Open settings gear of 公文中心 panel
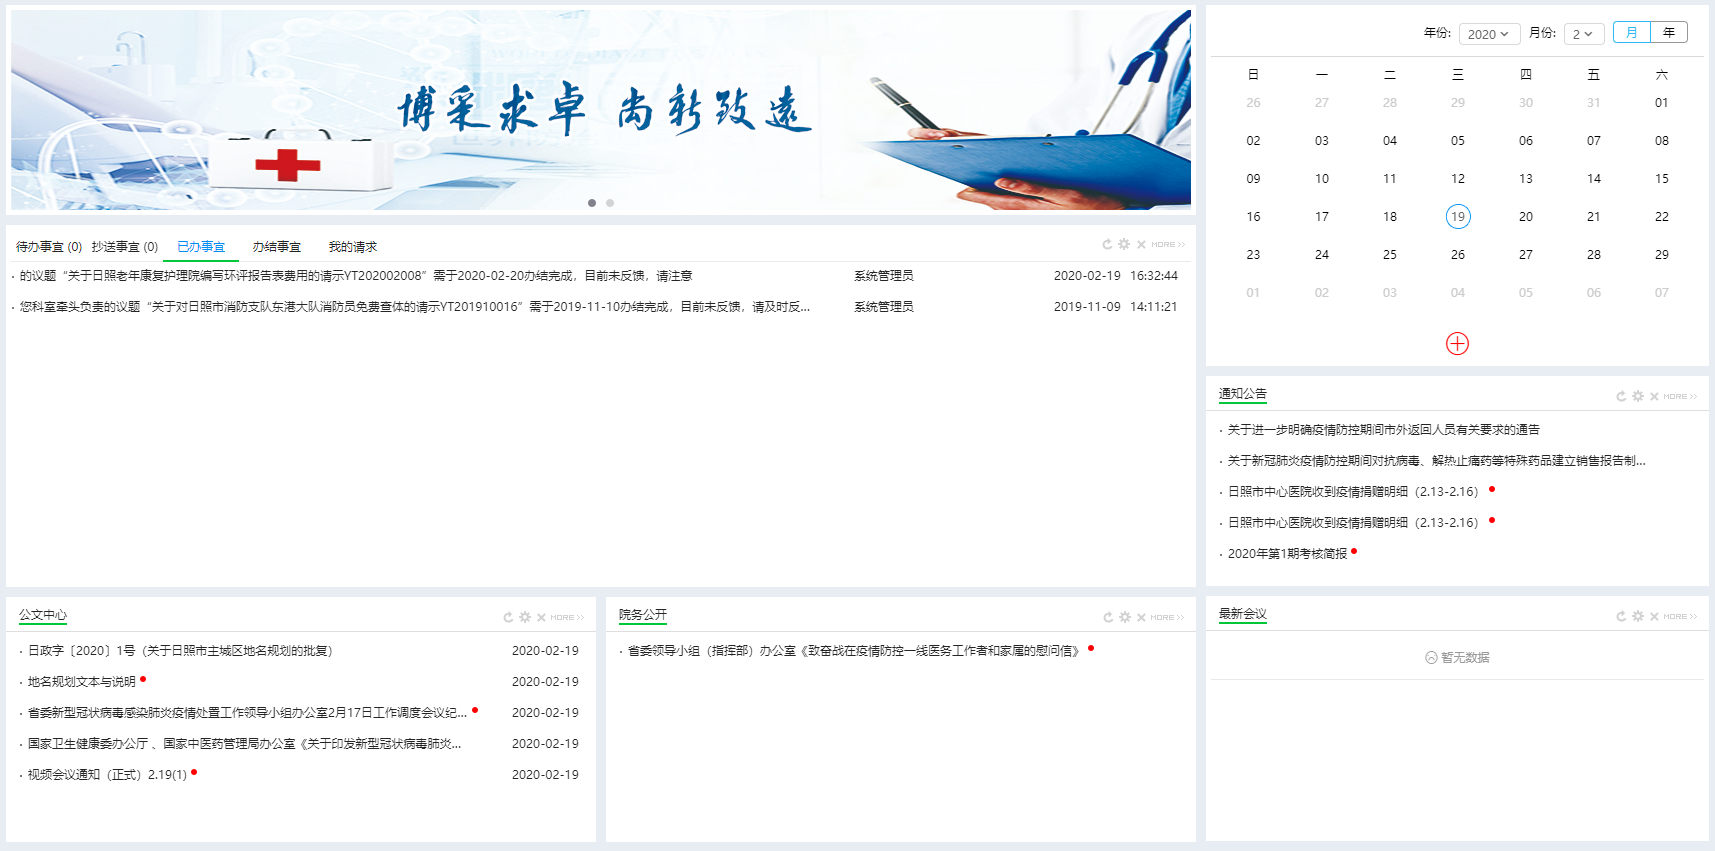This screenshot has width=1715, height=851. coord(525,618)
